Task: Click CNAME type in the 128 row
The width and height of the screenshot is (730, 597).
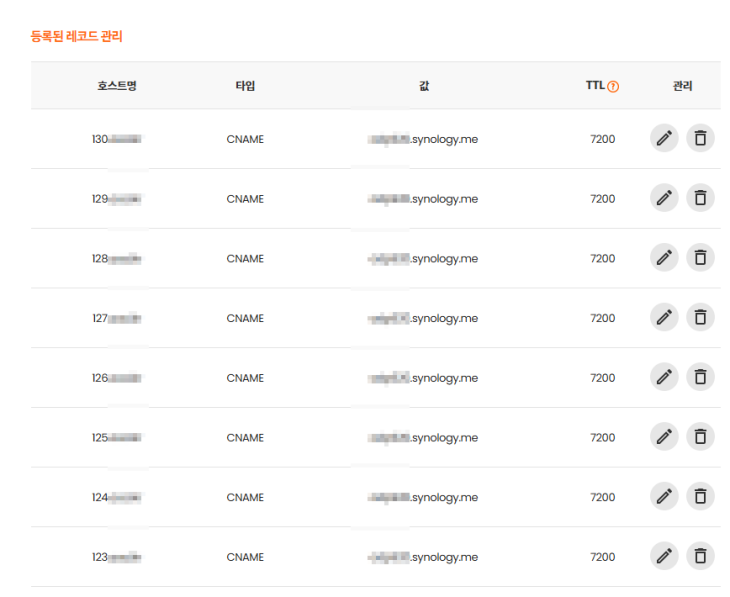Action: coord(245,258)
